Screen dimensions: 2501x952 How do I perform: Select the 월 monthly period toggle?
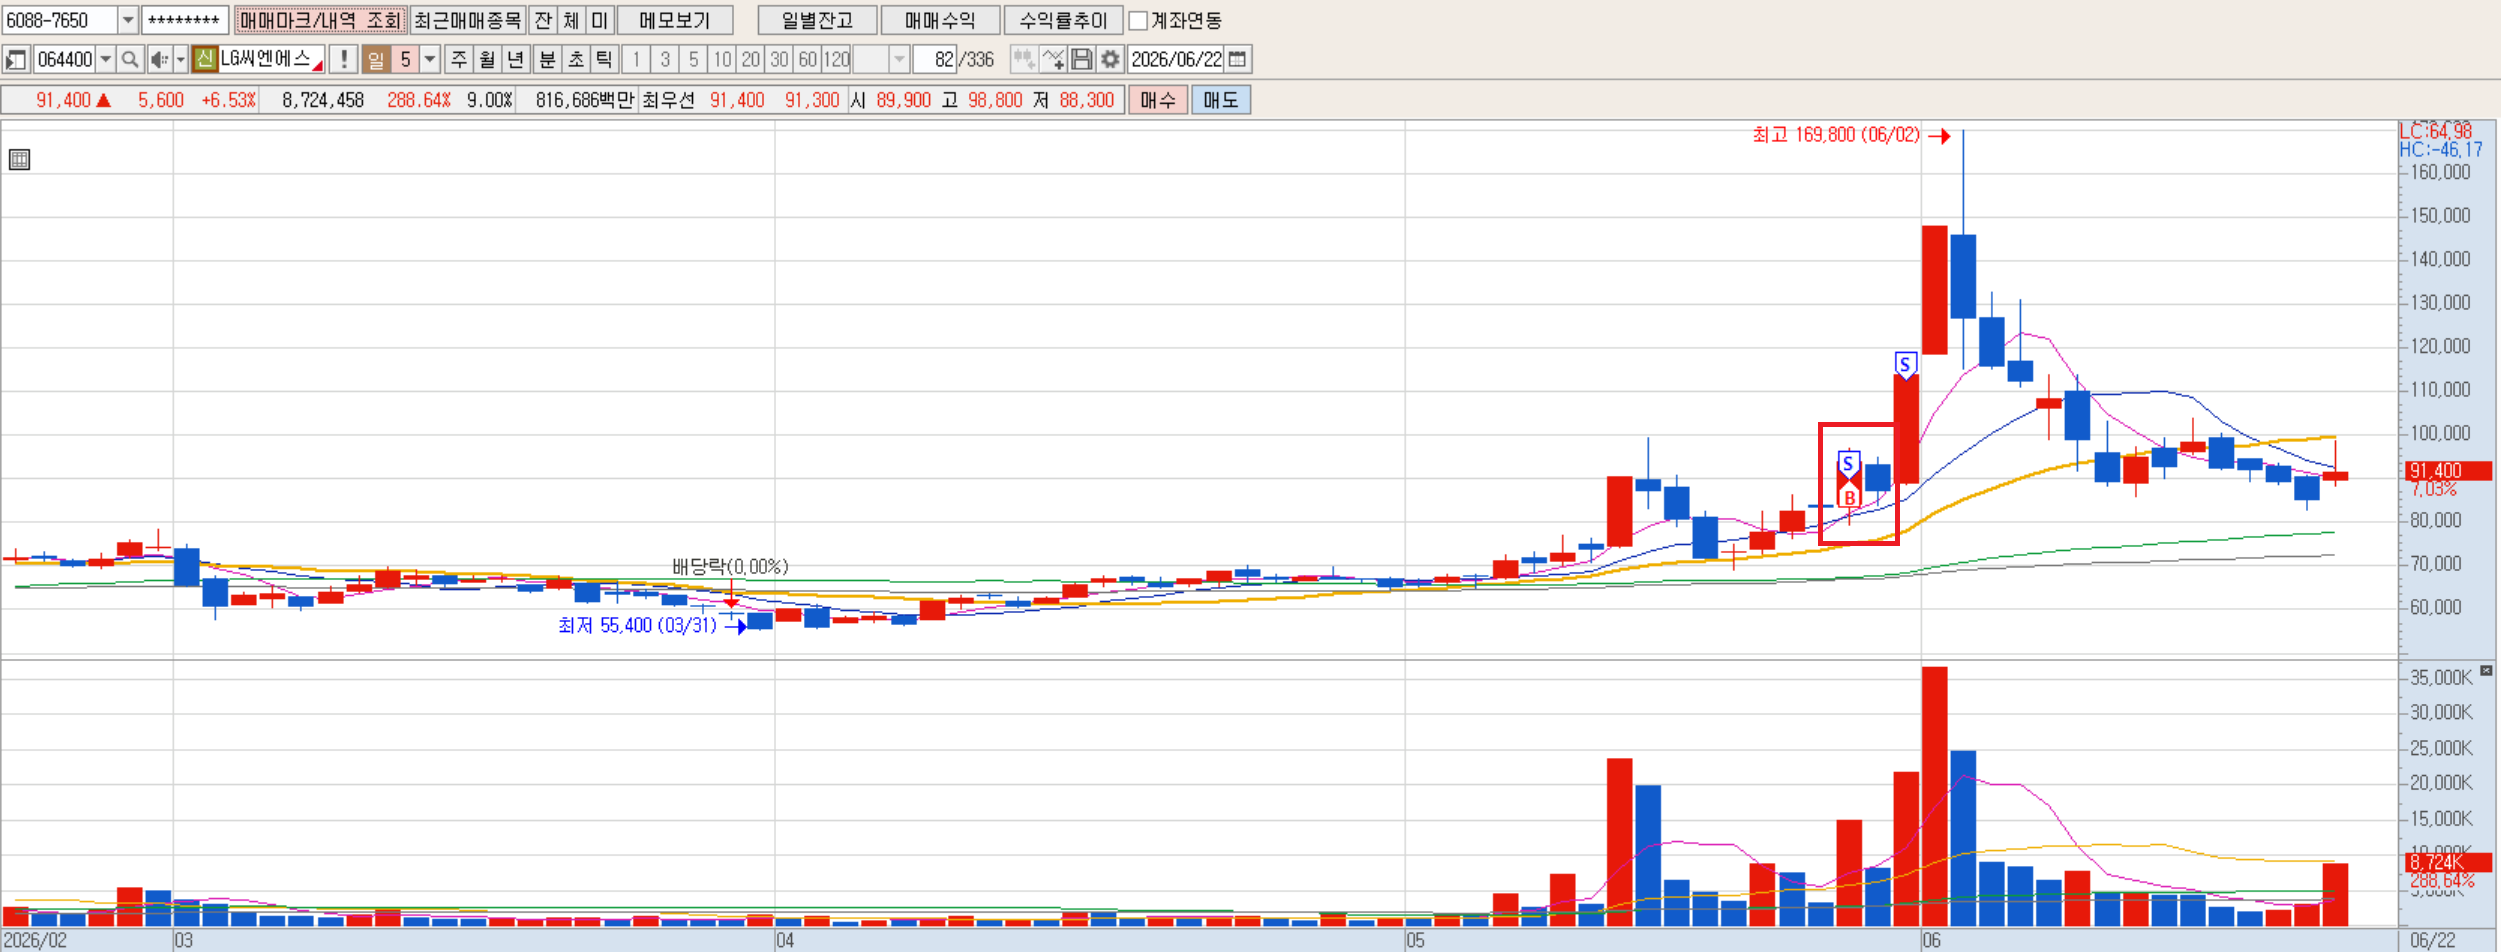tap(487, 60)
